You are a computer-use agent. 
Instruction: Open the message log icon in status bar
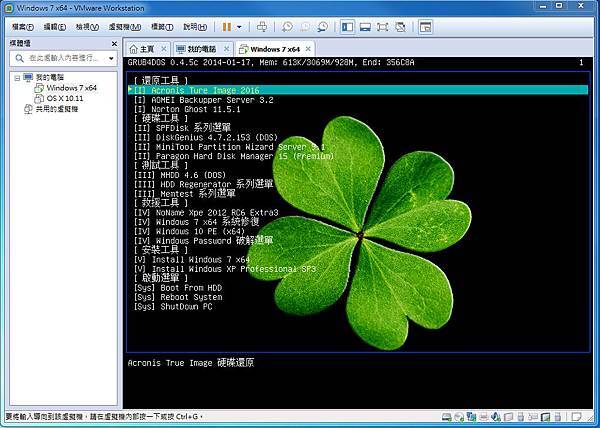pyautogui.click(x=576, y=417)
